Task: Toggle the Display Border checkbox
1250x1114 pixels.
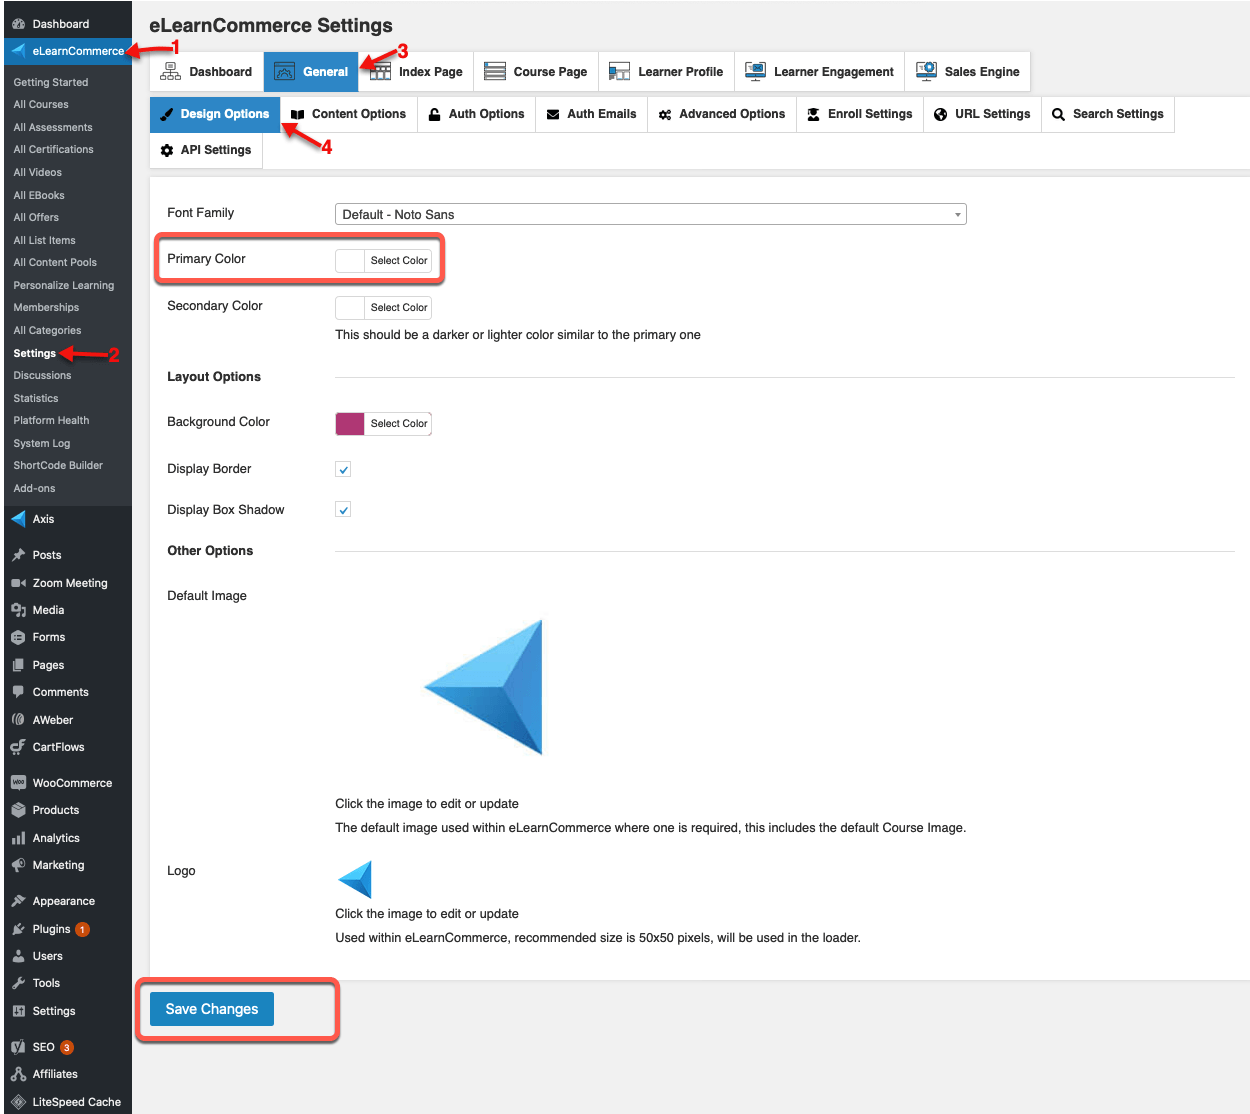Action: (343, 469)
